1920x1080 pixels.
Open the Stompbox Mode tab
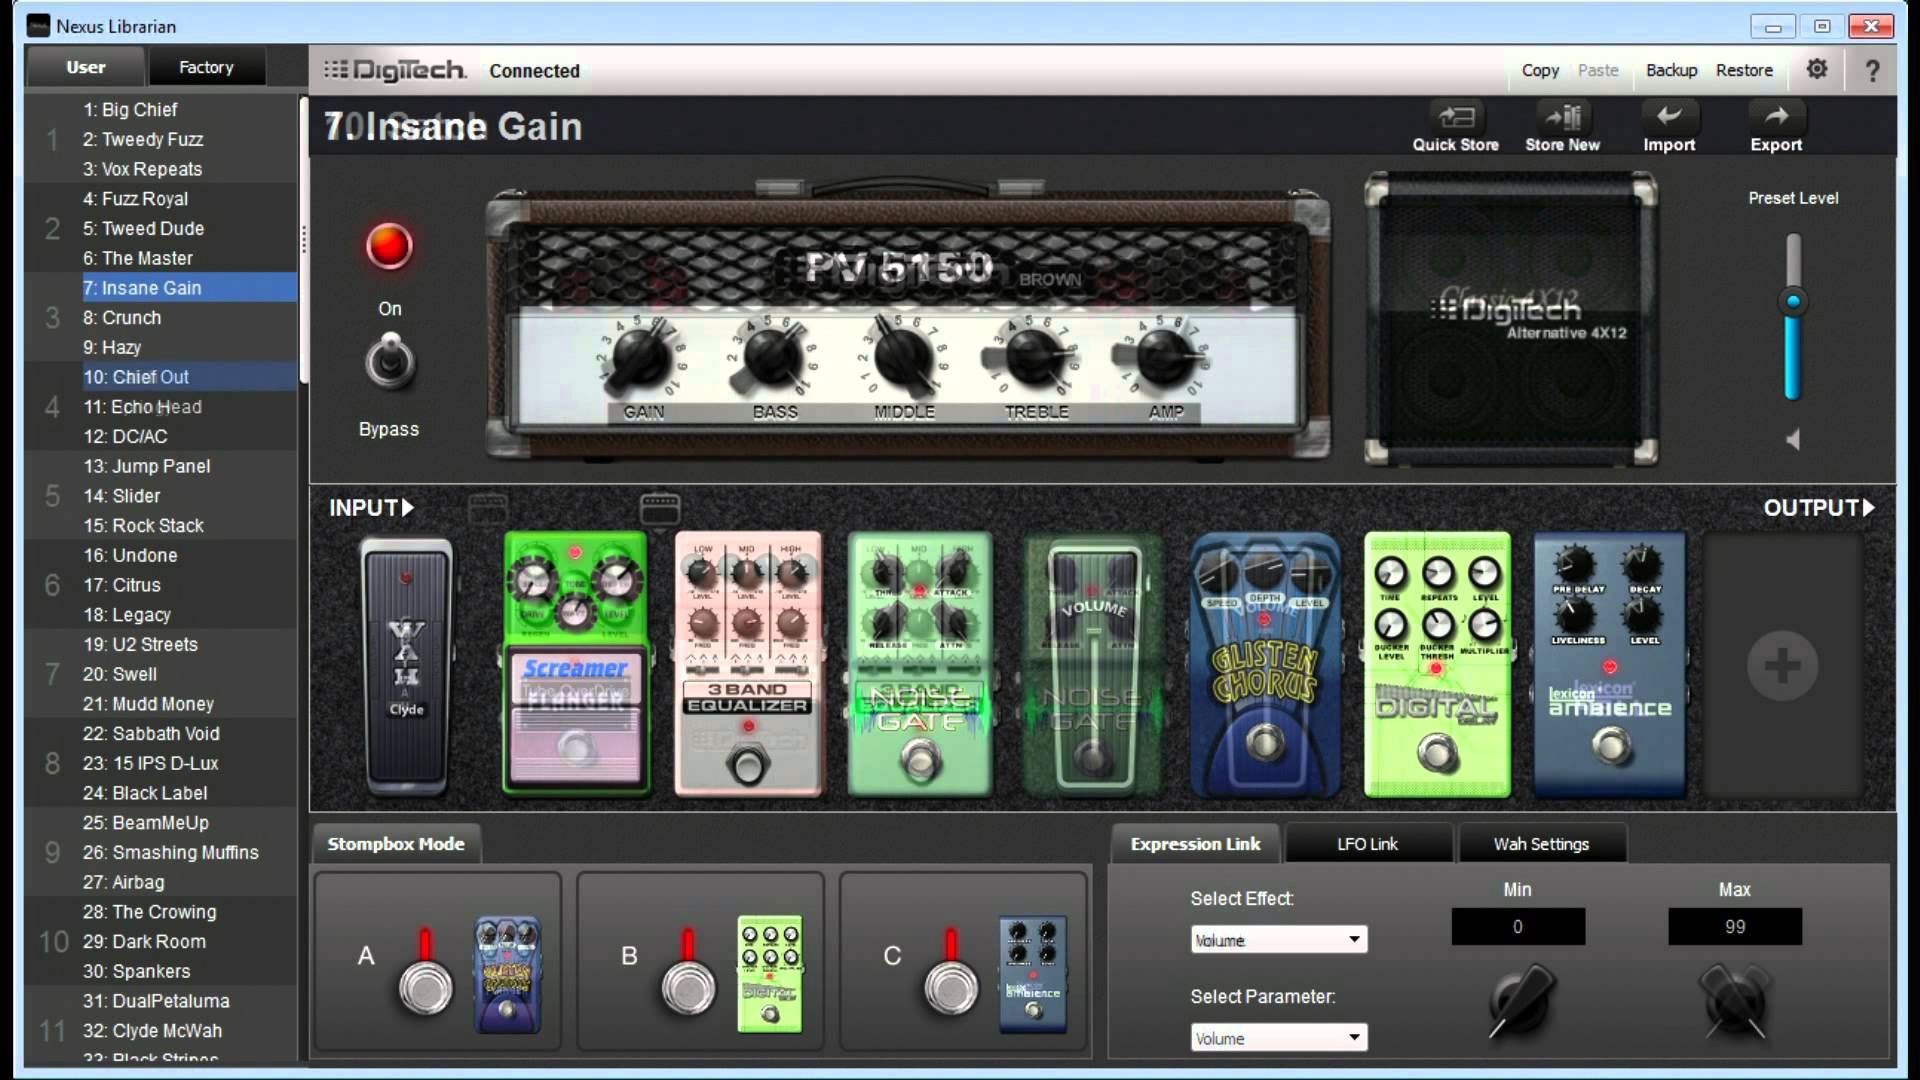coord(396,844)
